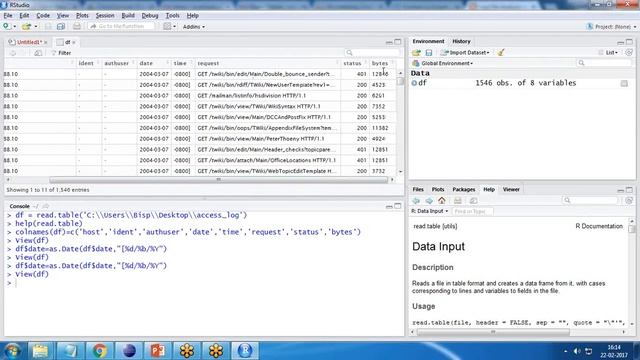Open df table view grid icon

(x=624, y=83)
